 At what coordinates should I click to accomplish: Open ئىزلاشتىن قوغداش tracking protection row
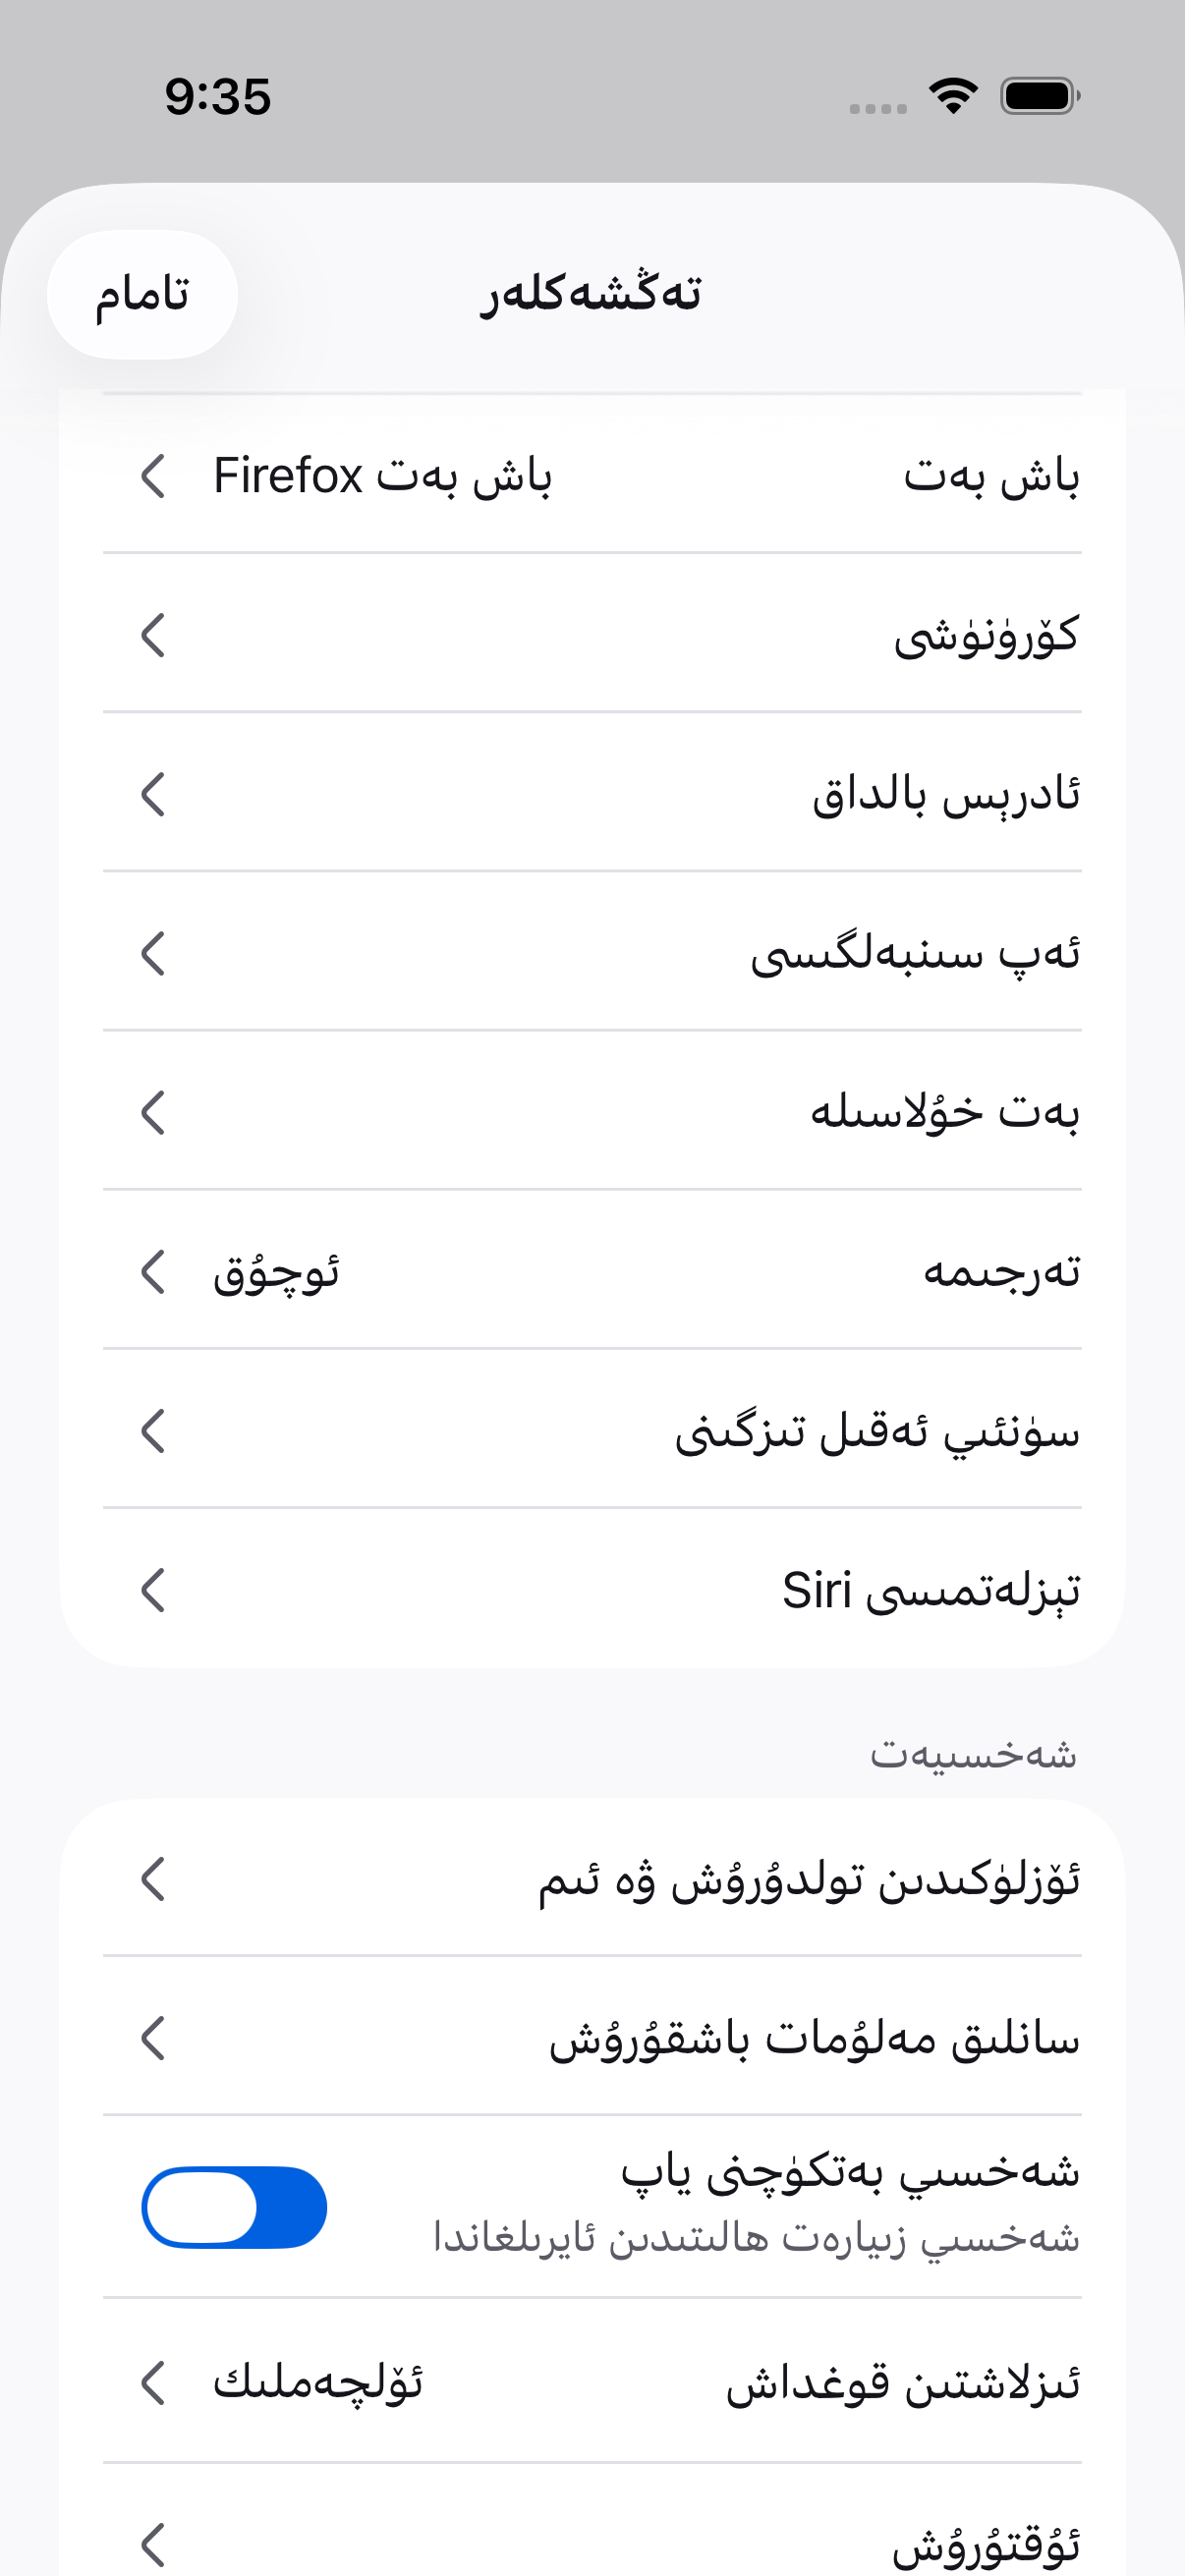(592, 2383)
